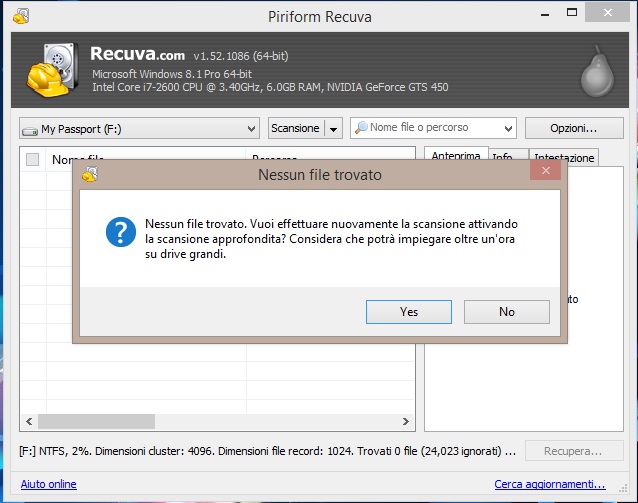
Task: Click the right arrow of the horizontal scrollbar
Action: pos(405,421)
